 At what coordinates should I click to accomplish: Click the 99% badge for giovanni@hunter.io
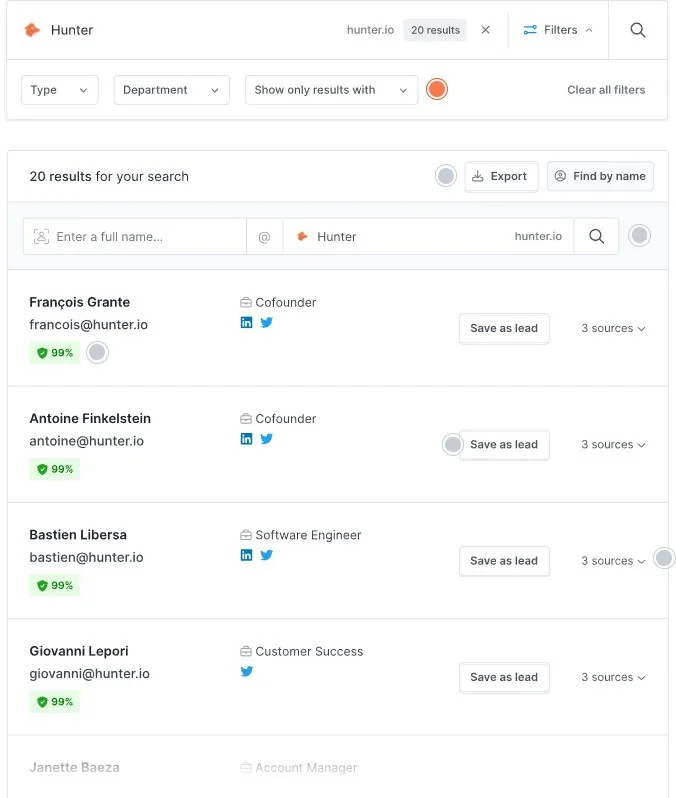click(x=54, y=702)
